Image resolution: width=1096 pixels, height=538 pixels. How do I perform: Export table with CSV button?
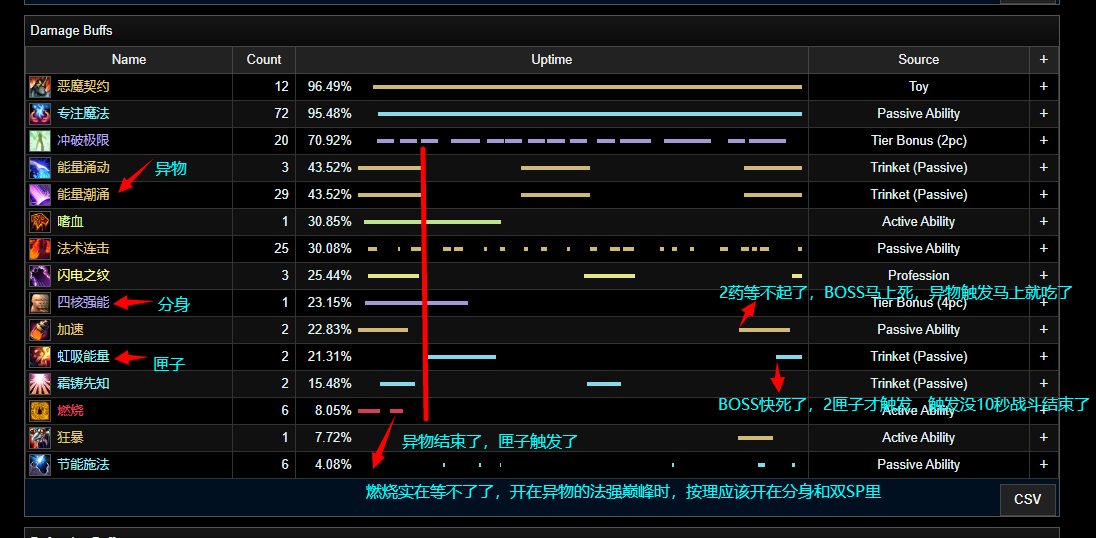coord(1027,500)
